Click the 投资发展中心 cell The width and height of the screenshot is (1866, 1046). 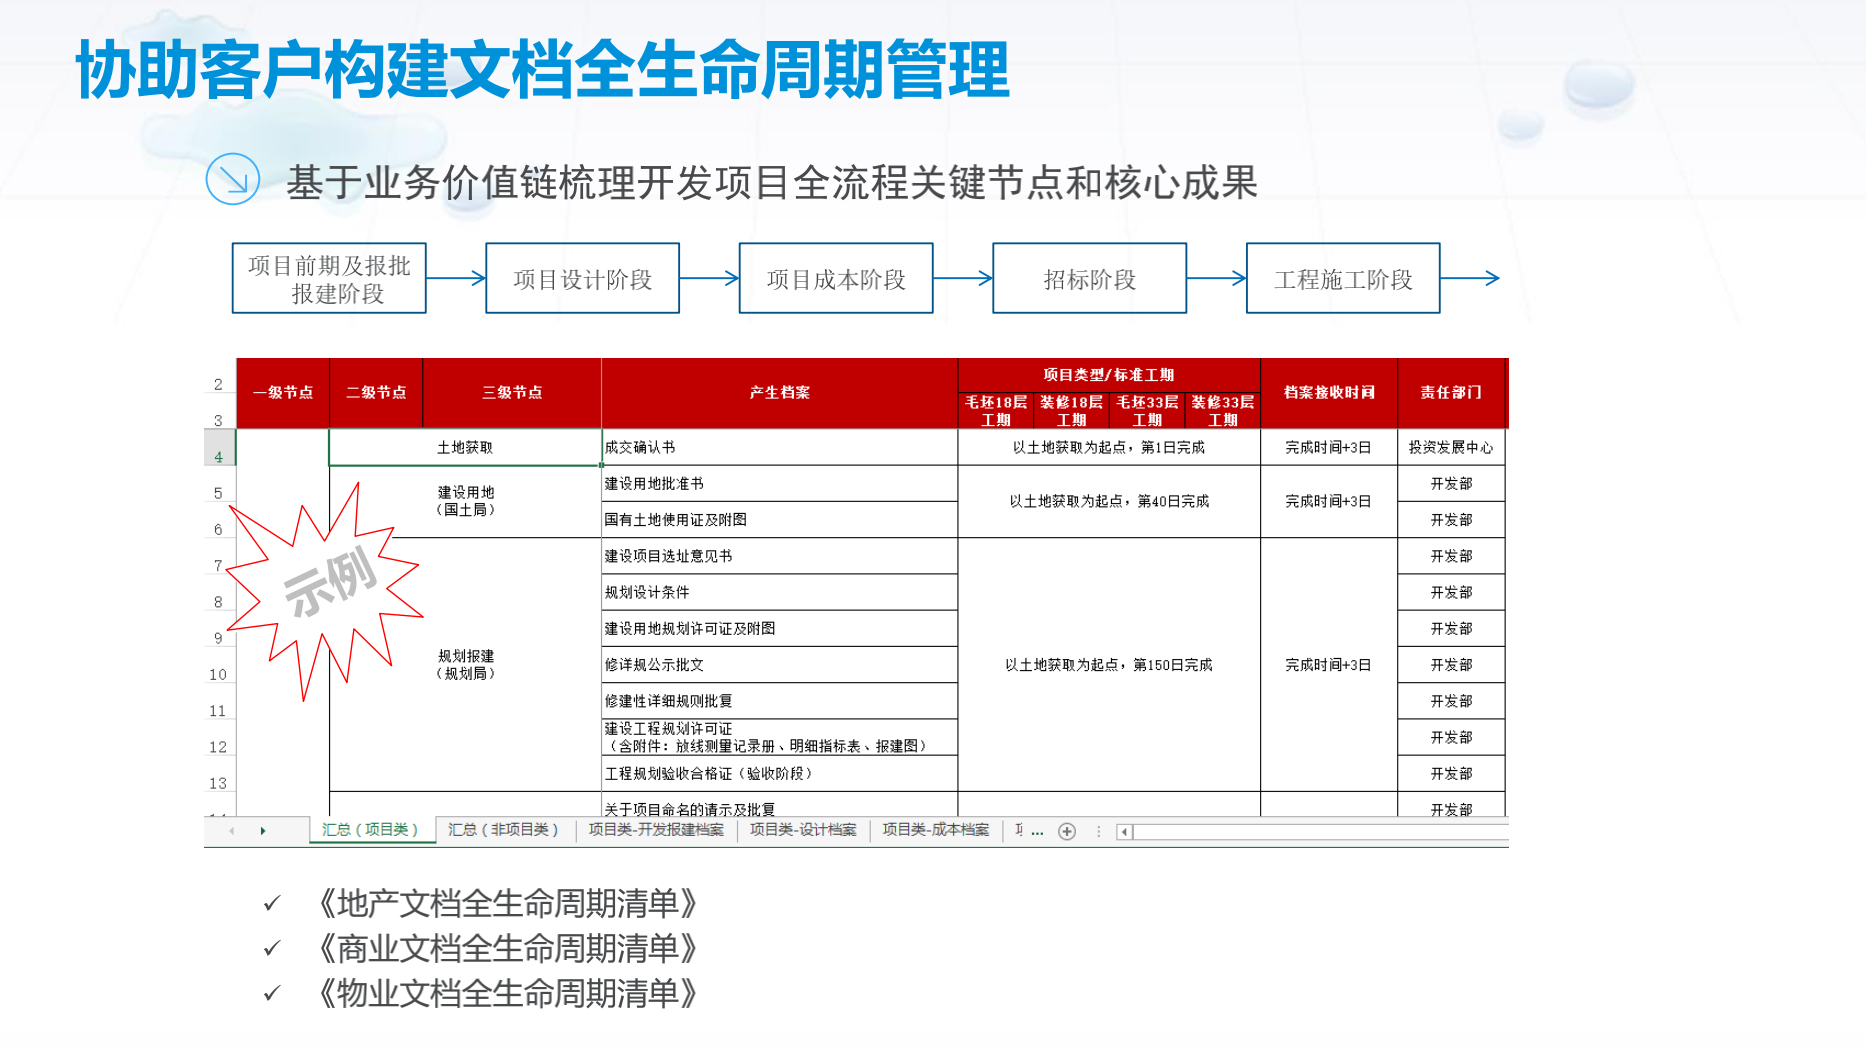(x=1451, y=448)
